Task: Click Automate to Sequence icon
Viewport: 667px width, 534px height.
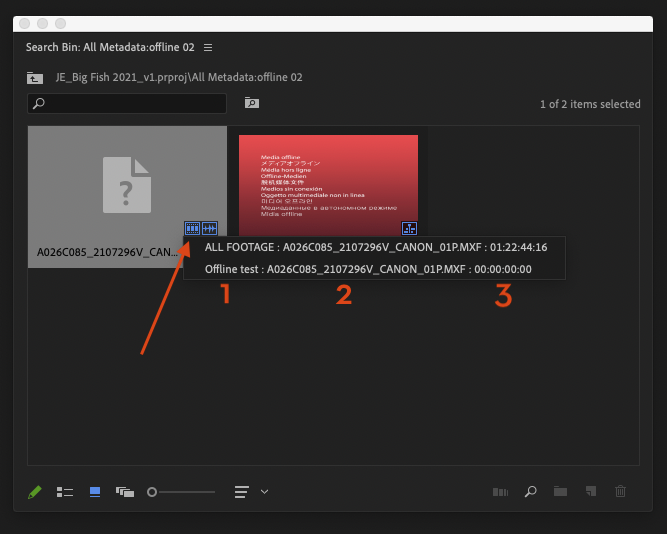Action: 501,492
